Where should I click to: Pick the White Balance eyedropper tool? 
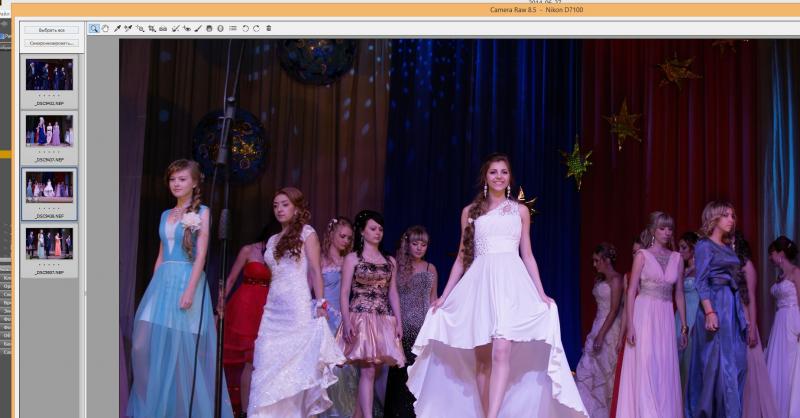[117, 29]
